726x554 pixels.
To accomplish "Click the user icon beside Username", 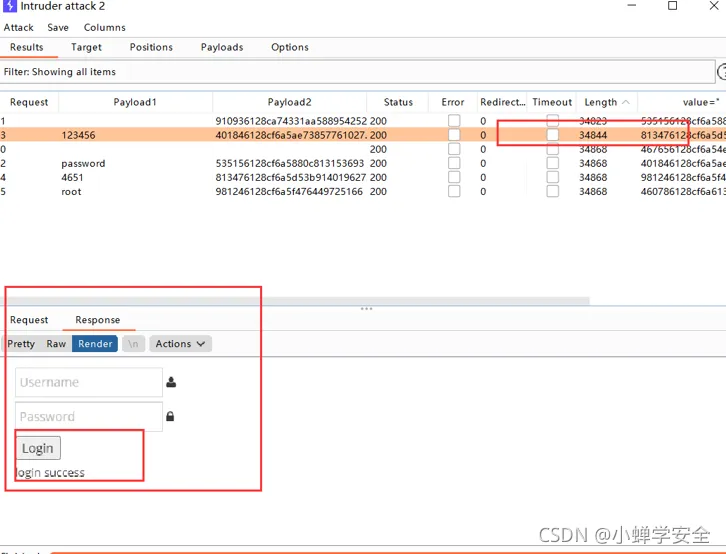I will 171,382.
